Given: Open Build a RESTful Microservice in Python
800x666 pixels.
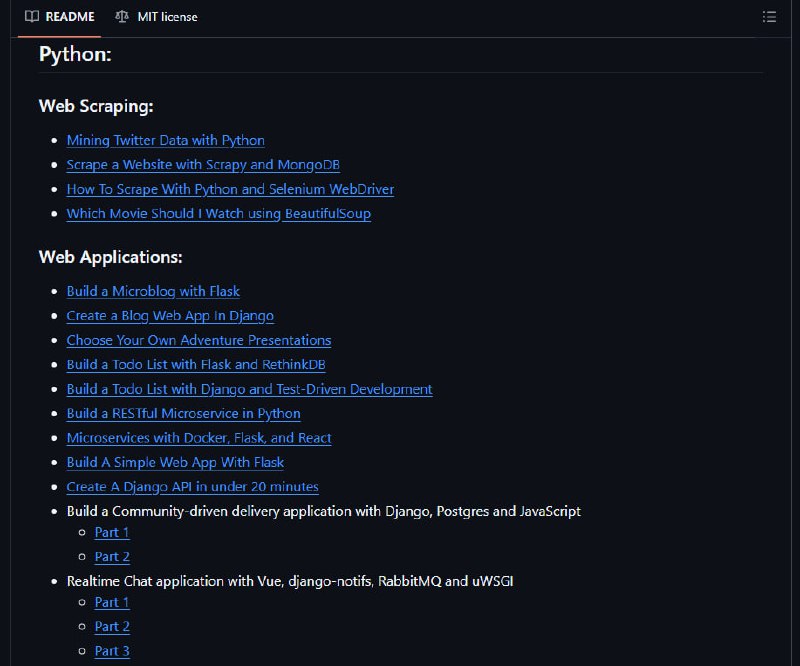Looking at the screenshot, I should pos(183,414).
